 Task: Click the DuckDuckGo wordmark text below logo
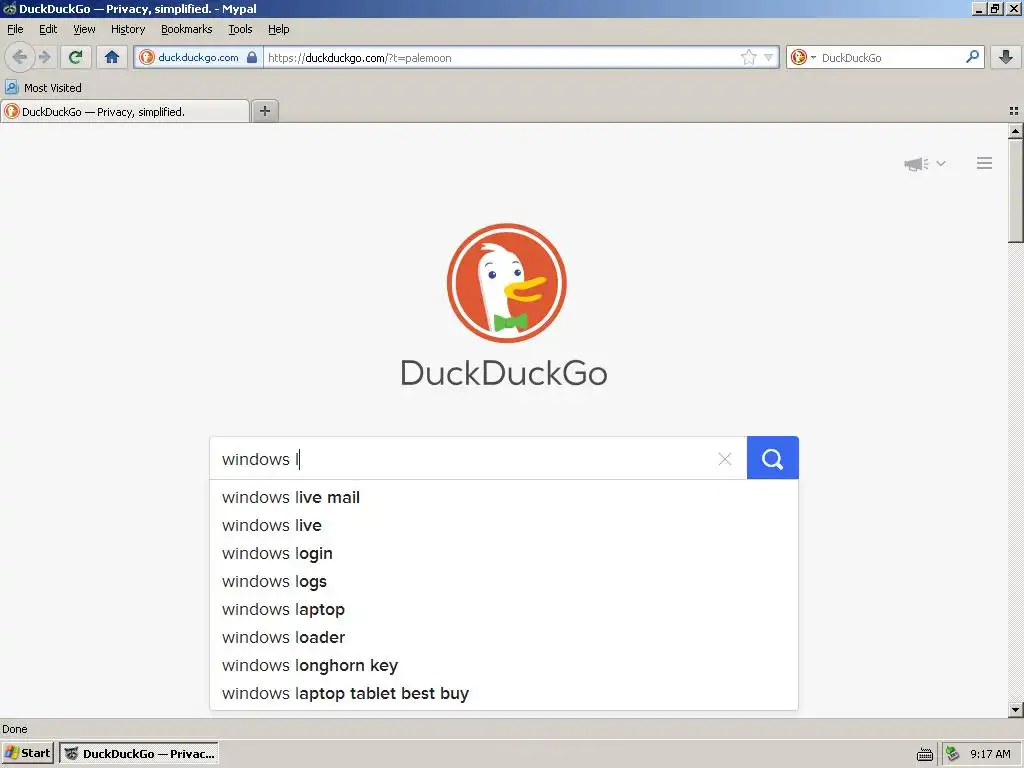(504, 373)
